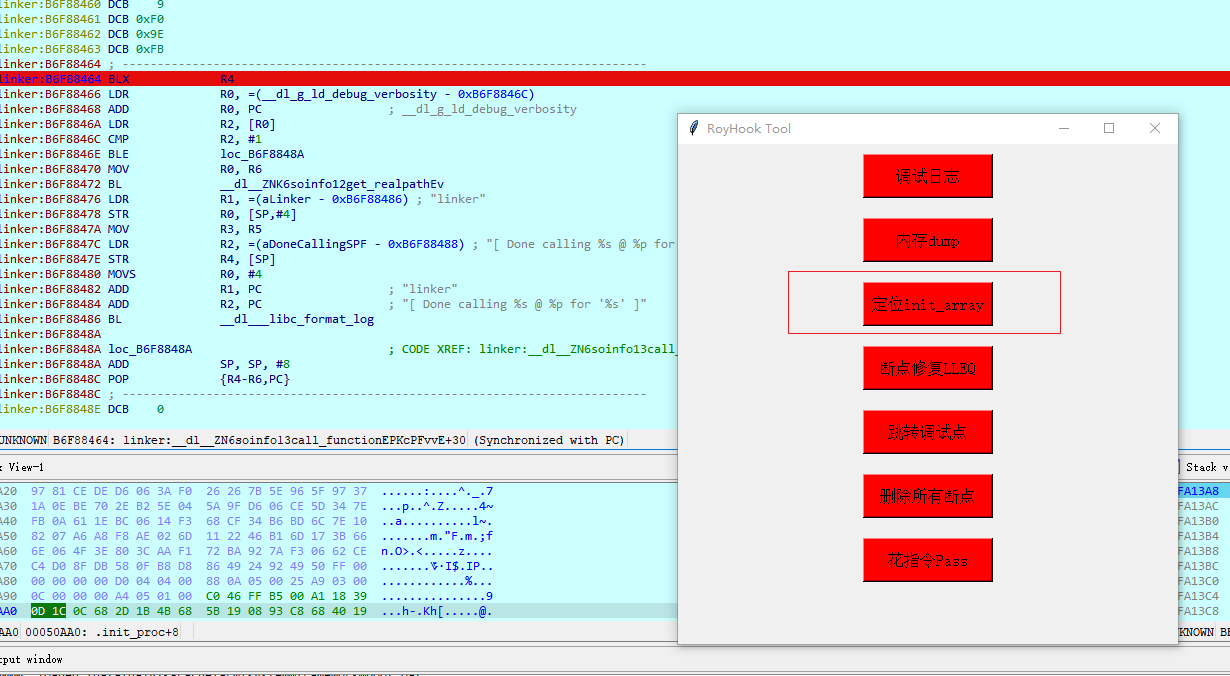Minimize the RoyHook Tool window
This screenshot has height=676, width=1230.
pyautogui.click(x=1064, y=128)
